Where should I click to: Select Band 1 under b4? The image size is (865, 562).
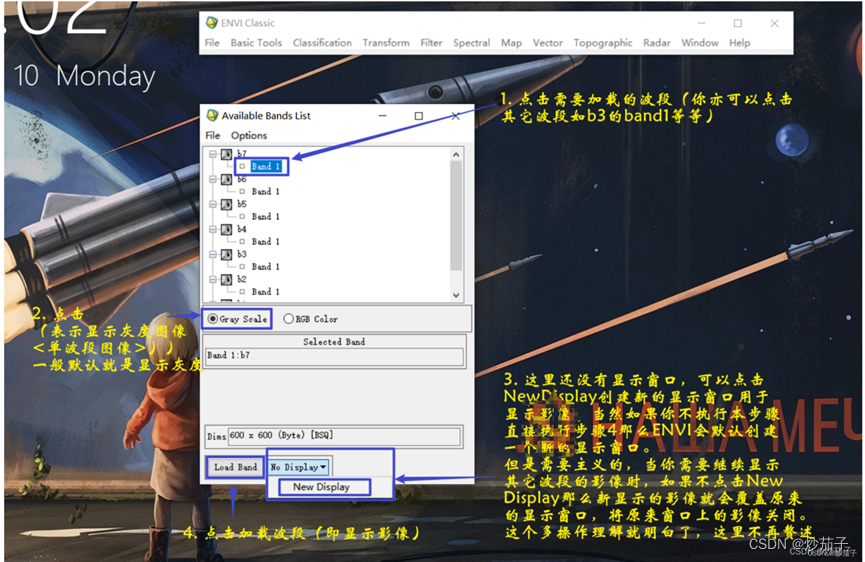click(266, 242)
